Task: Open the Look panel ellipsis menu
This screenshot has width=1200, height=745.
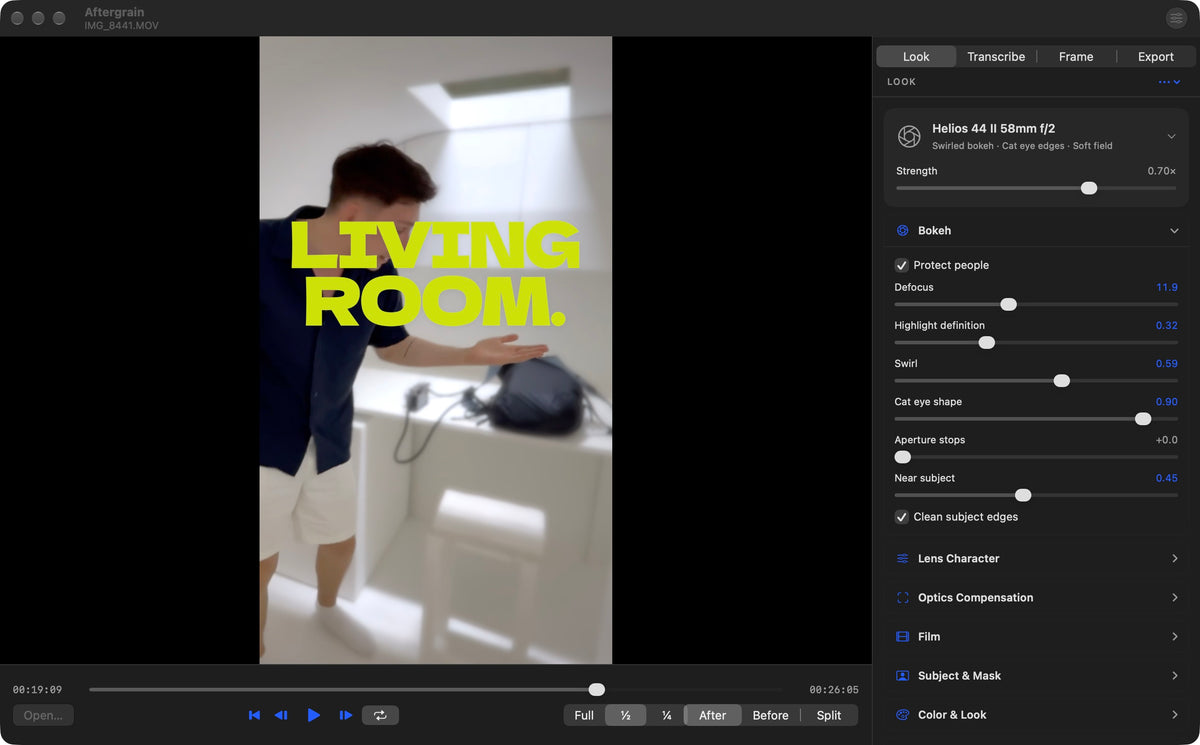Action: point(1169,82)
